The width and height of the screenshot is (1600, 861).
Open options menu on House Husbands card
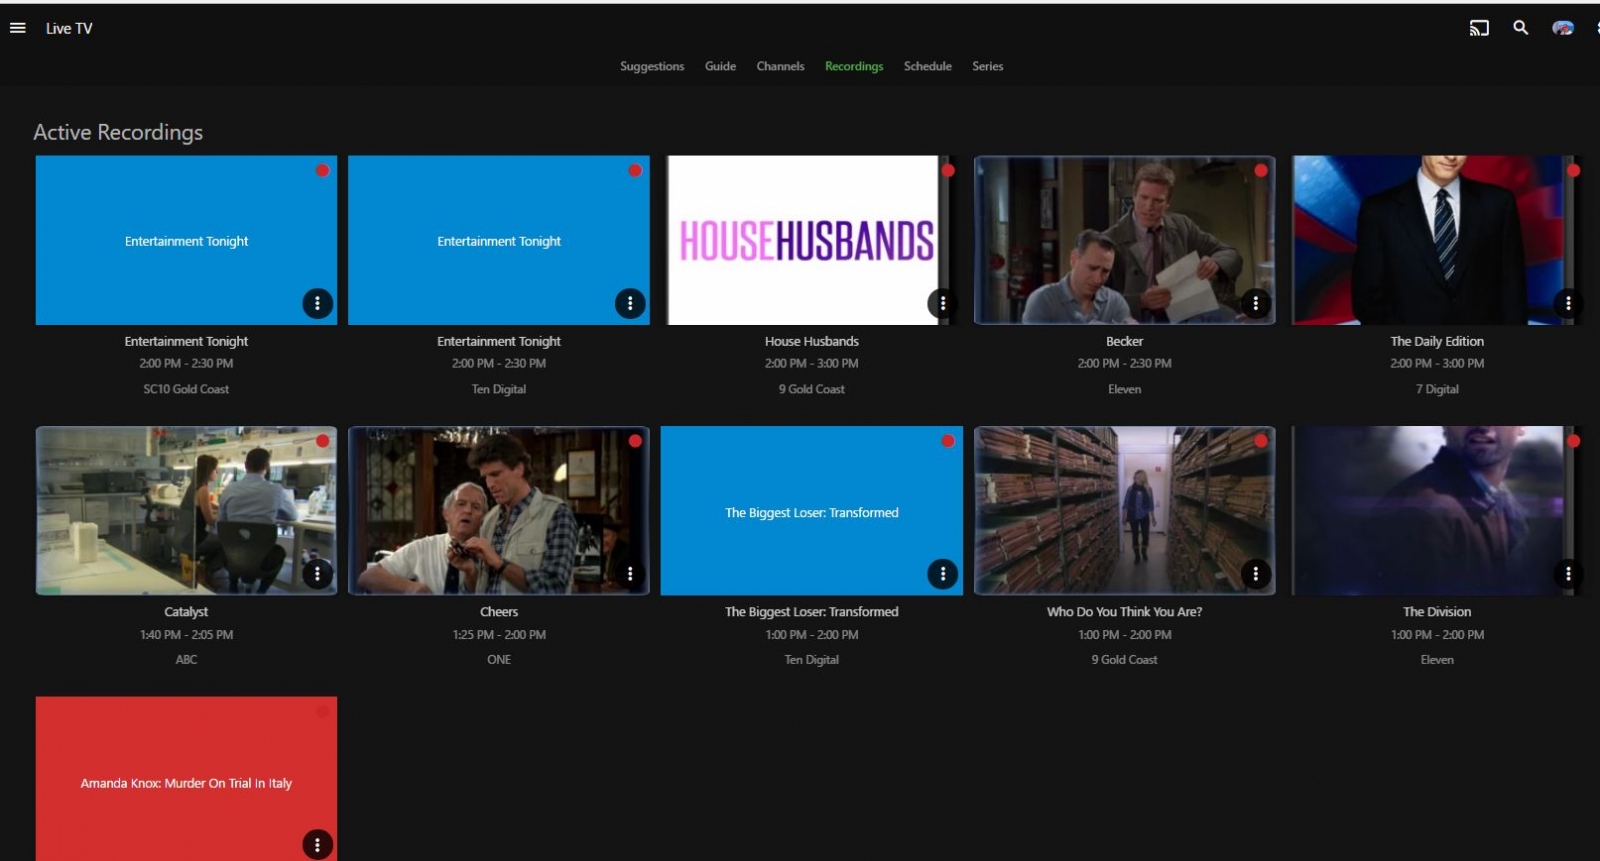(x=942, y=303)
